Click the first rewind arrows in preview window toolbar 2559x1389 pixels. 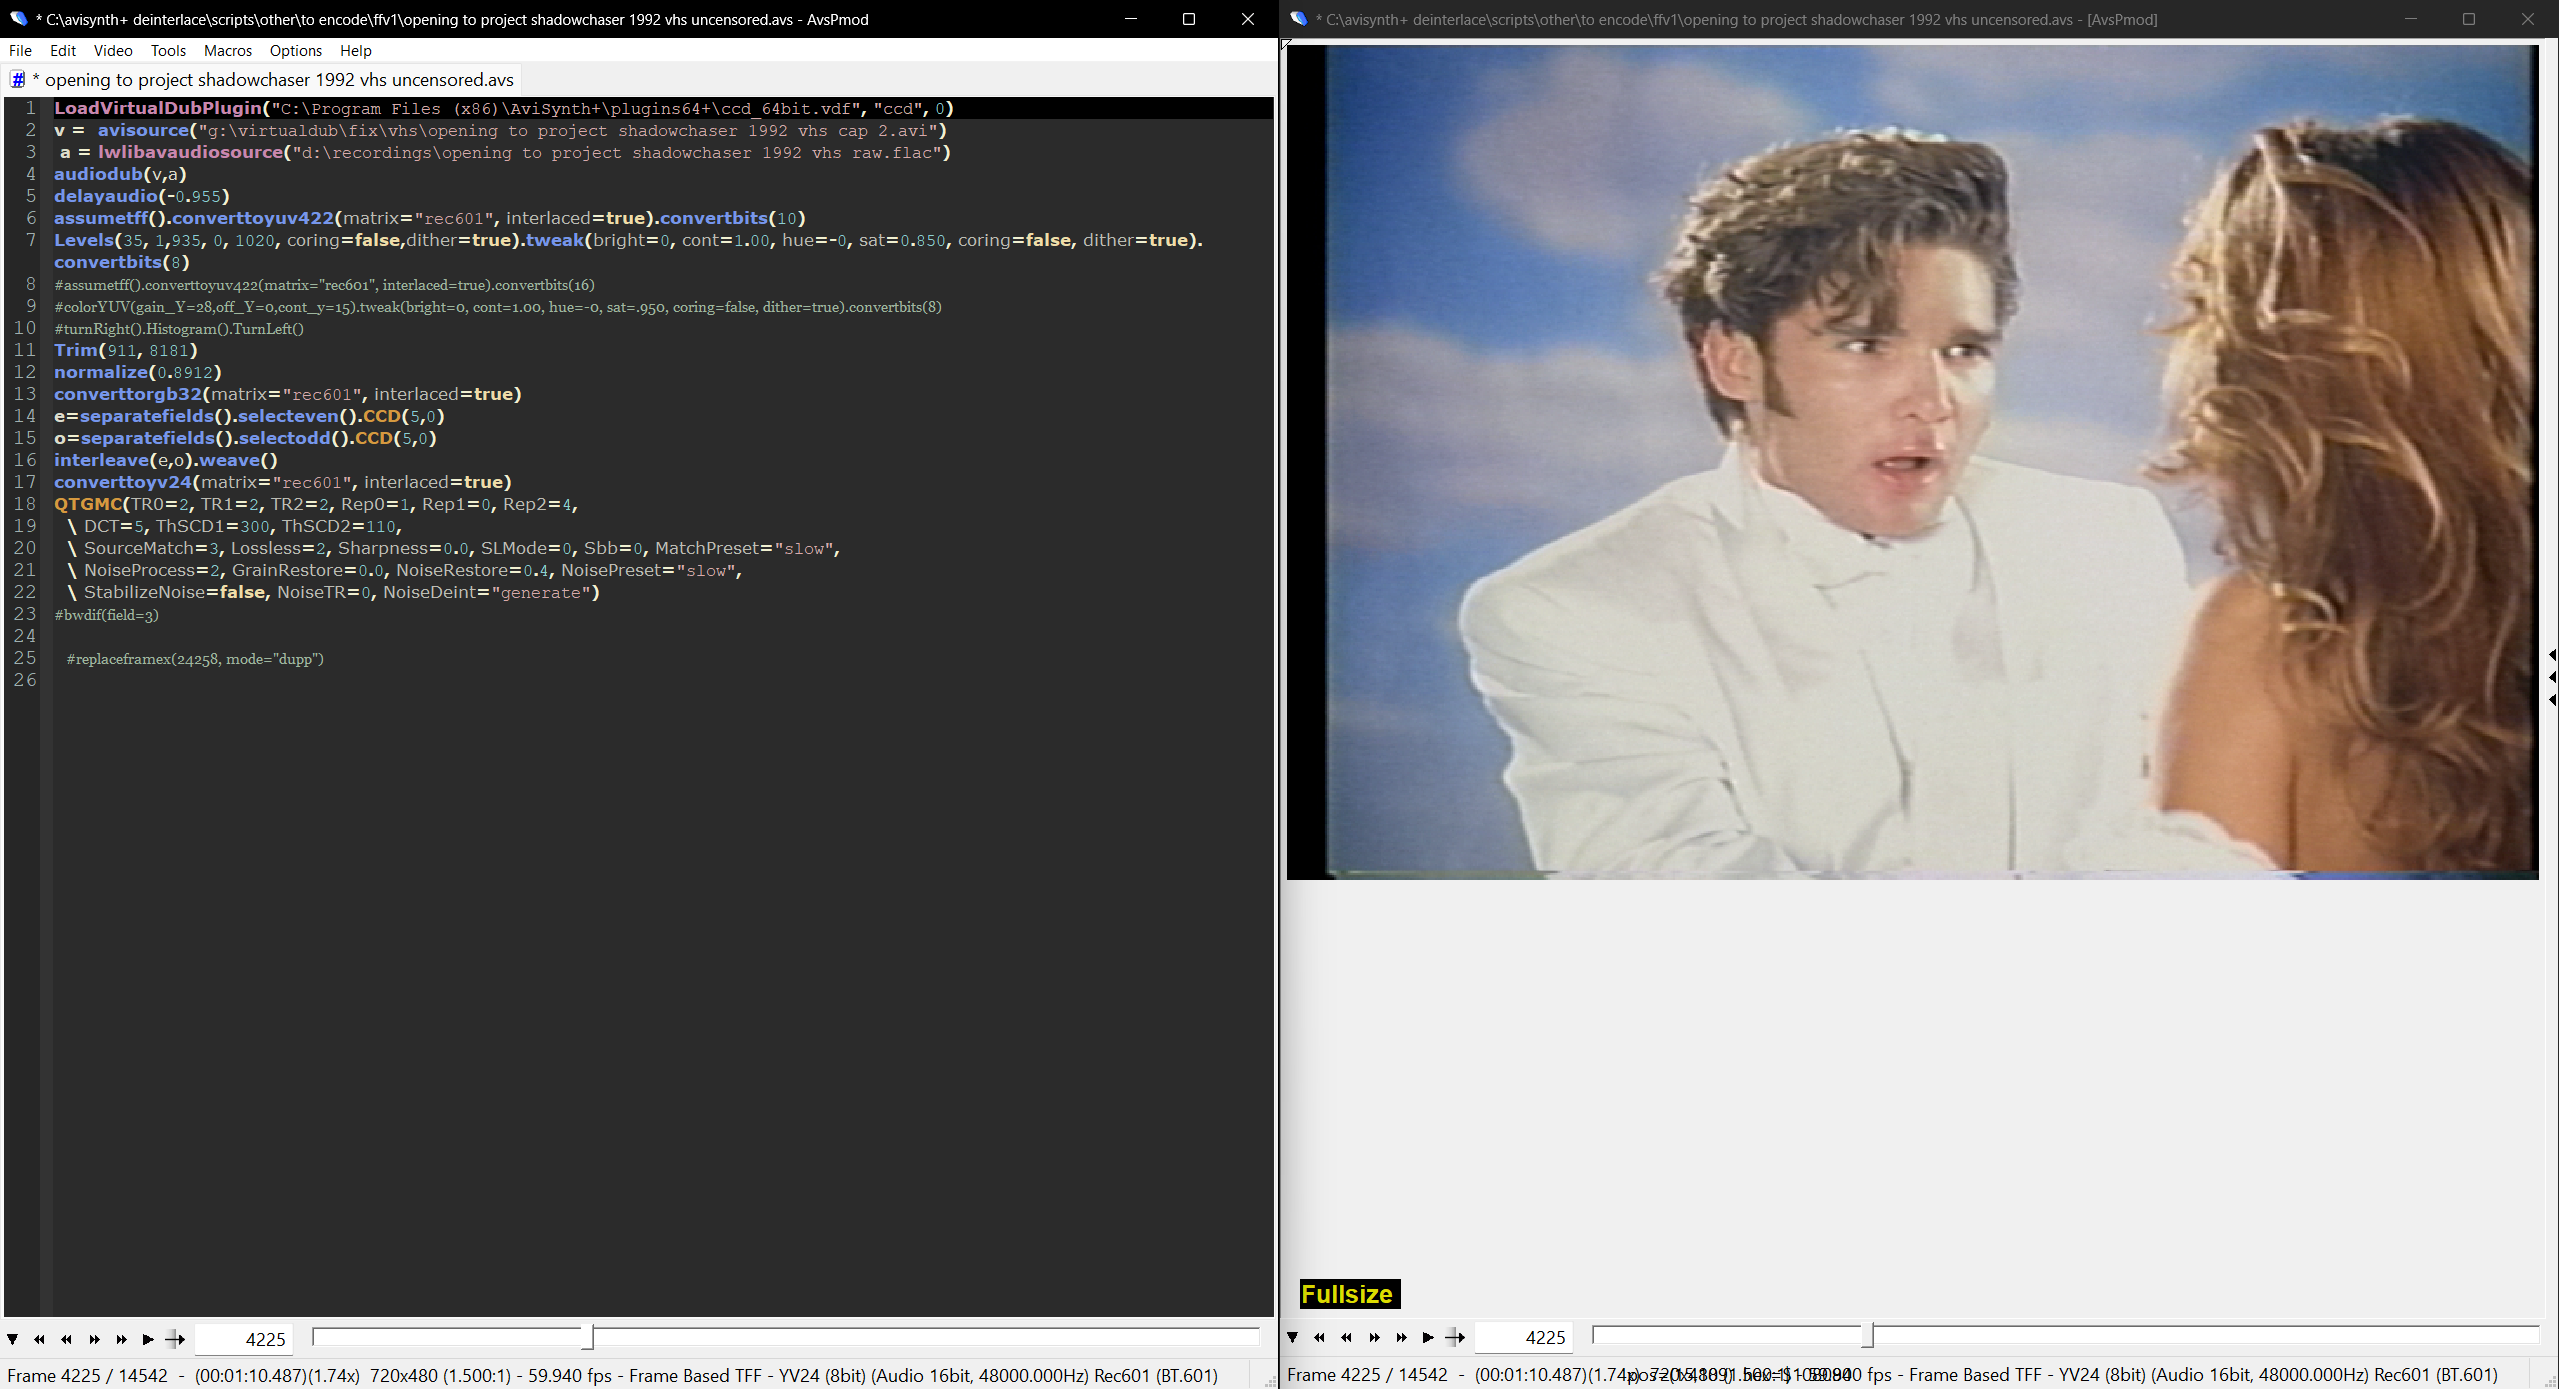coord(1319,1338)
